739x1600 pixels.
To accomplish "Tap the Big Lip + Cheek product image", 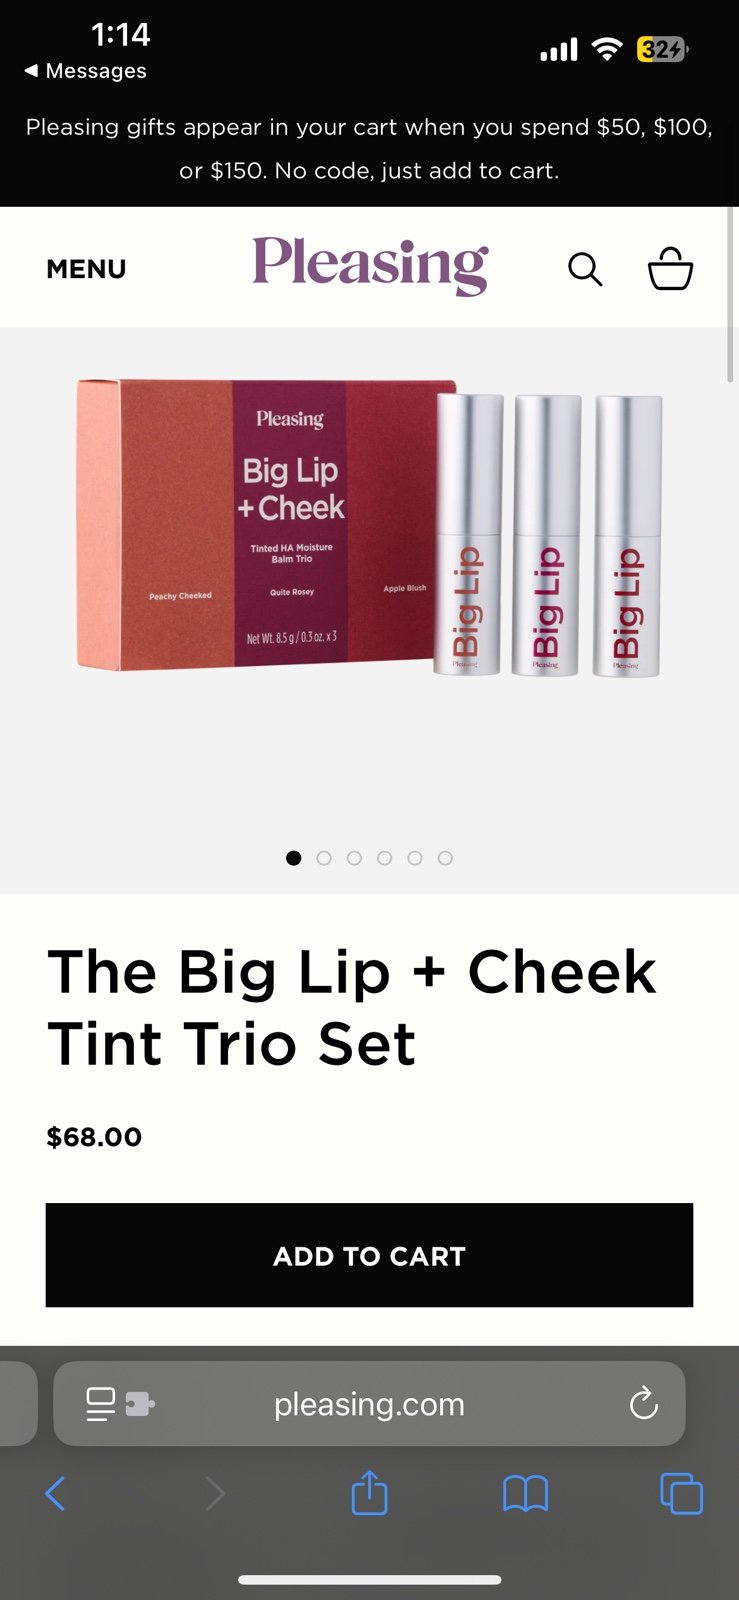I will pos(369,528).
